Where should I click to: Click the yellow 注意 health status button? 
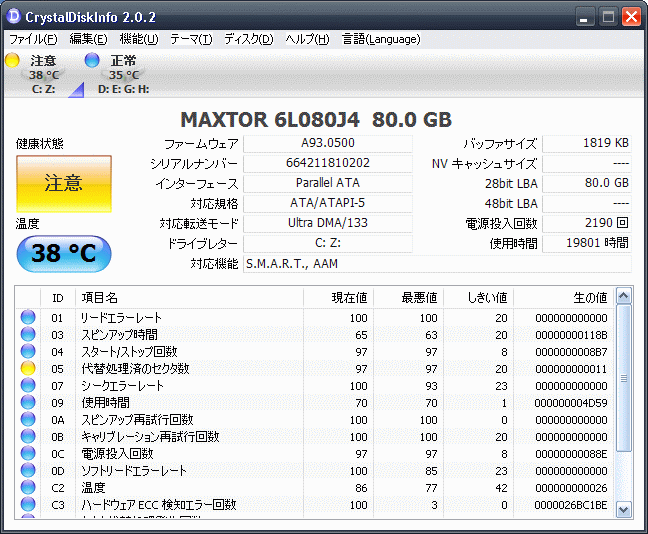point(64,184)
